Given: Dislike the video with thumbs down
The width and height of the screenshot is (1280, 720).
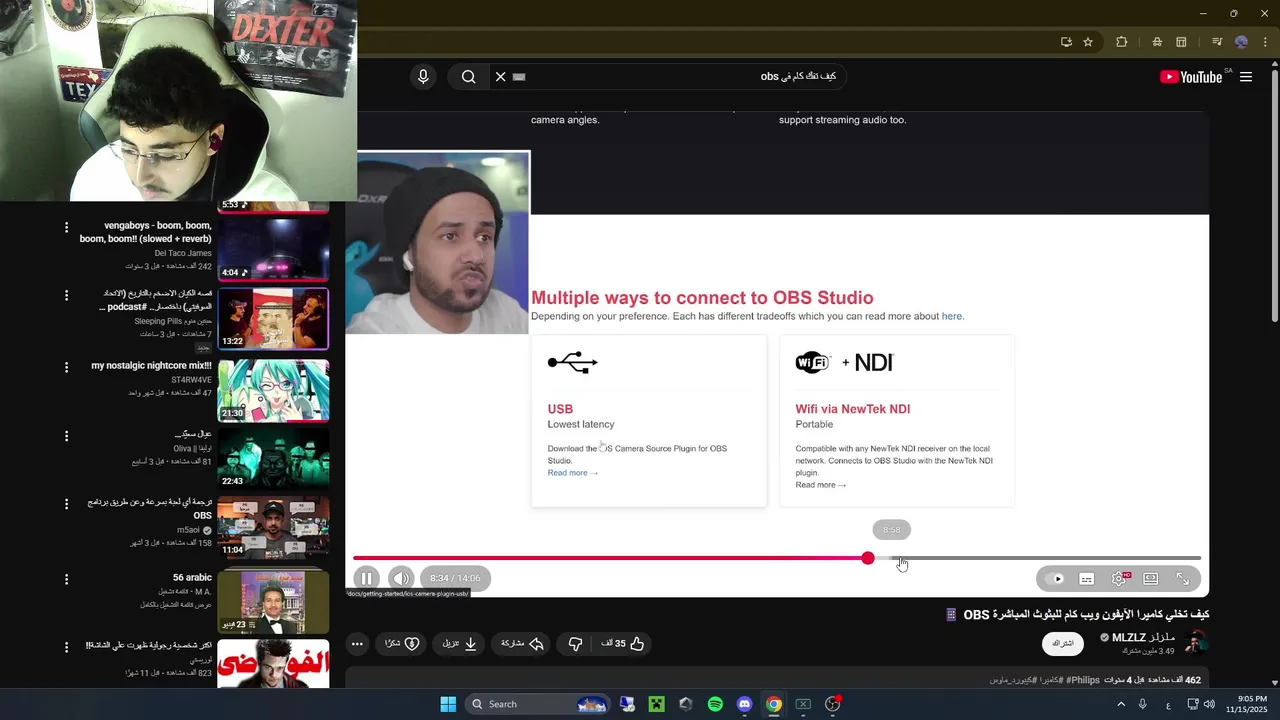Looking at the screenshot, I should click(x=575, y=644).
